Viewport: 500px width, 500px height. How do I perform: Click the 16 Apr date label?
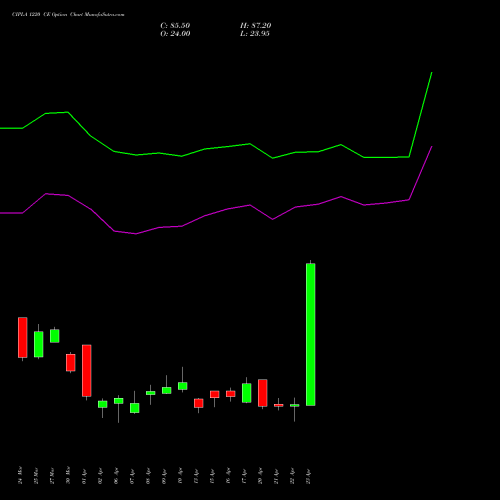point(228,476)
